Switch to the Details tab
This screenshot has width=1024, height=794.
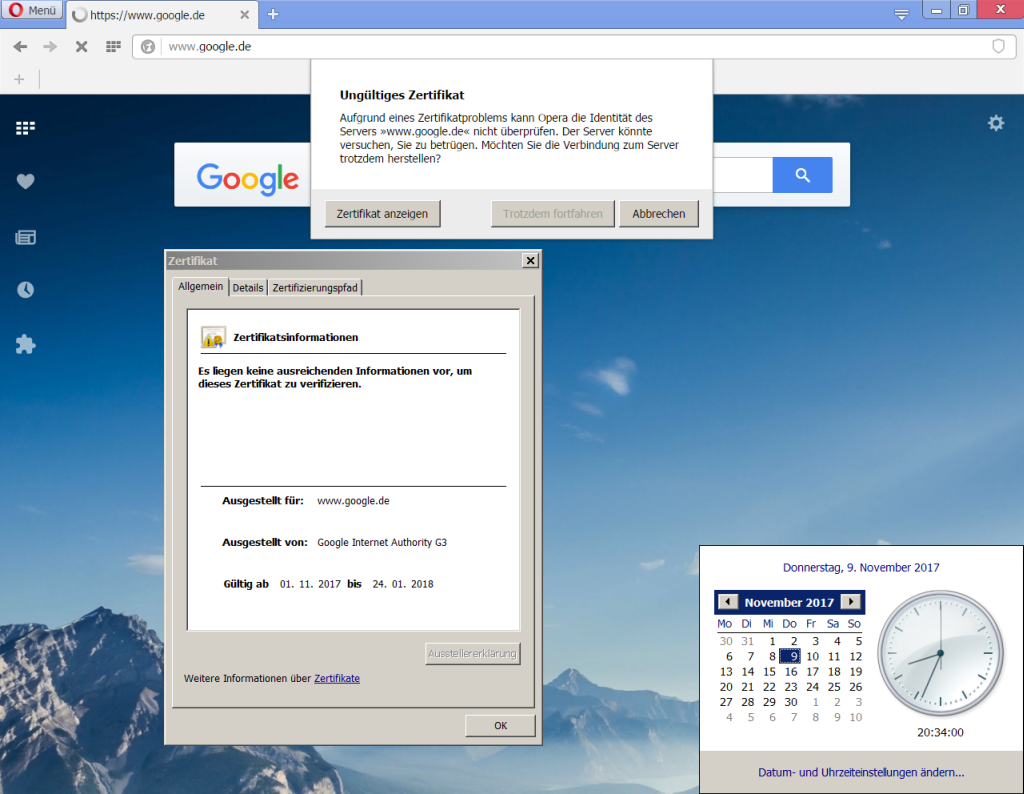click(248, 288)
